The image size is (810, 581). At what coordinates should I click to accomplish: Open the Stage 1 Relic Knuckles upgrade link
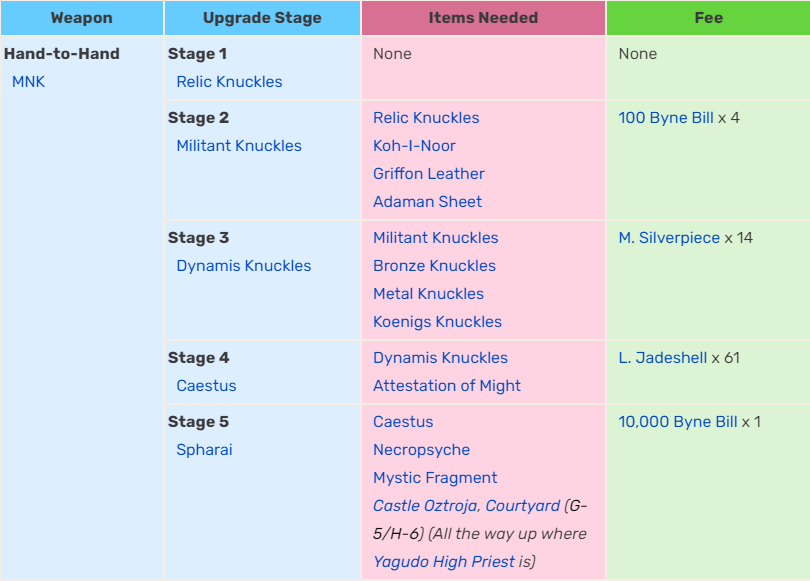pos(229,82)
